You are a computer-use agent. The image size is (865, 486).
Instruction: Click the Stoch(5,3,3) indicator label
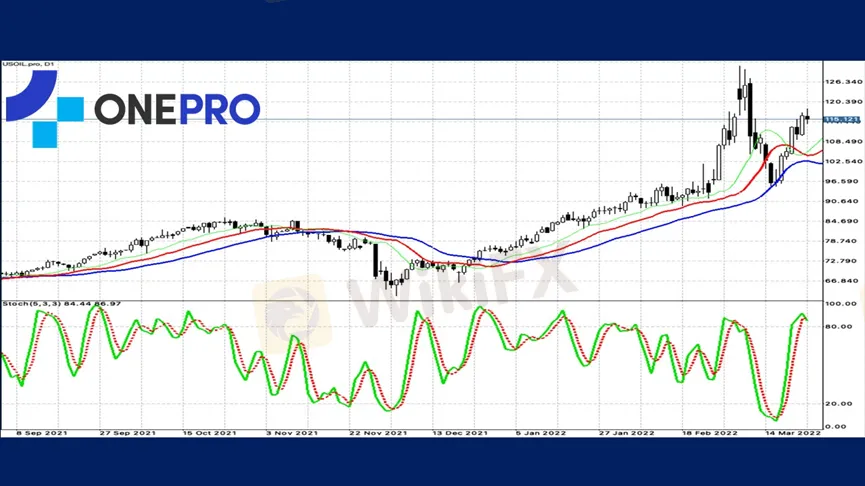click(61, 304)
